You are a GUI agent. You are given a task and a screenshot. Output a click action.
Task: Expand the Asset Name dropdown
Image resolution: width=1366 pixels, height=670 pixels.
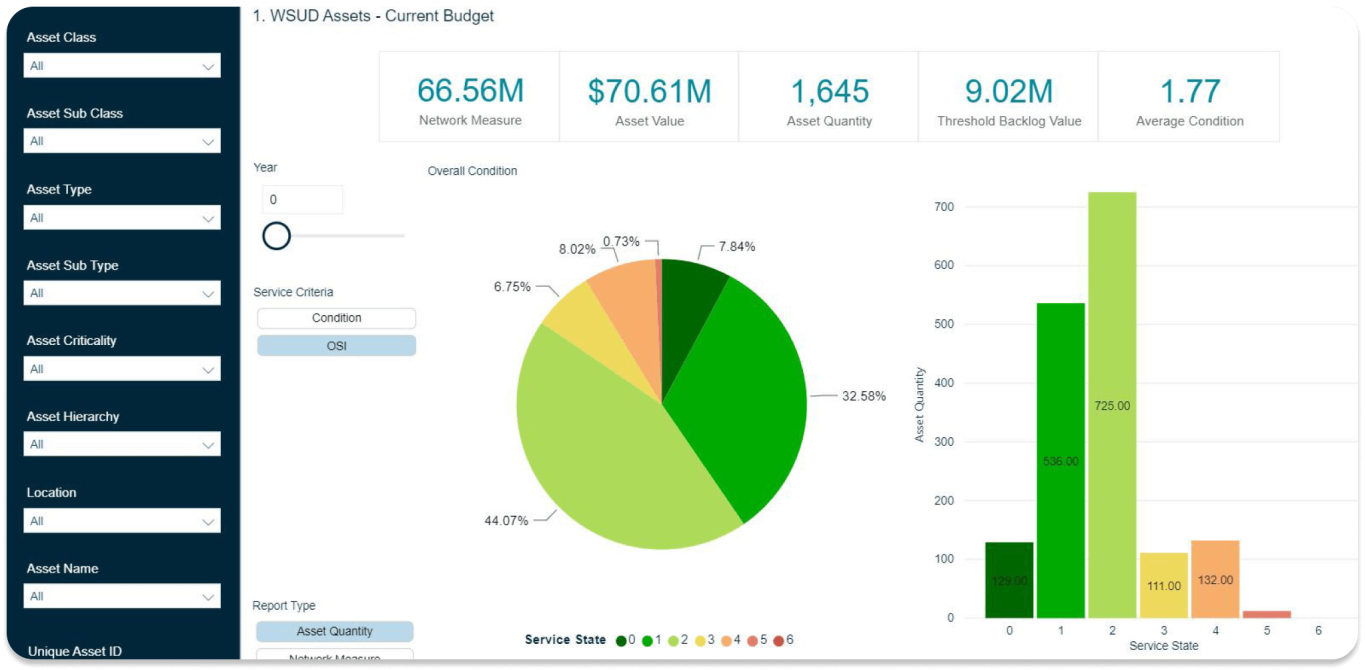[x=121, y=595]
